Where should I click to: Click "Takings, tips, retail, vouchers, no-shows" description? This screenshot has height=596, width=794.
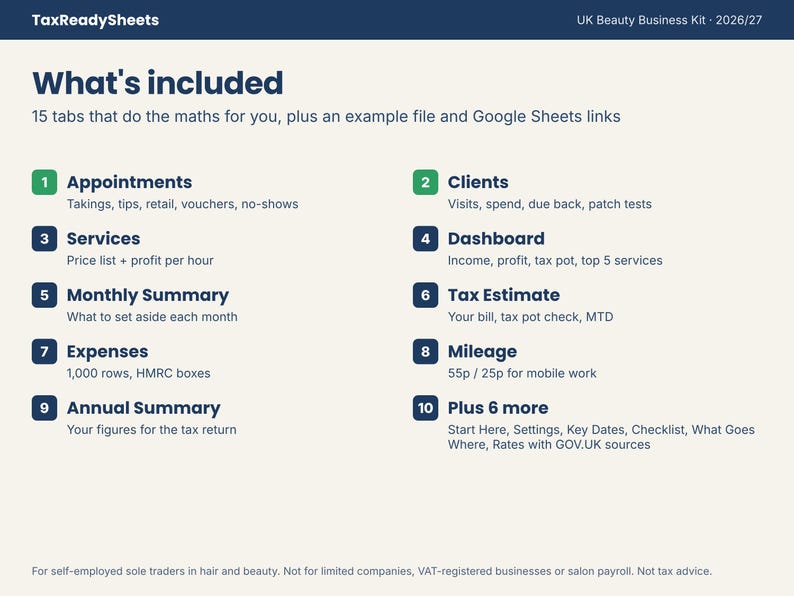(x=182, y=204)
